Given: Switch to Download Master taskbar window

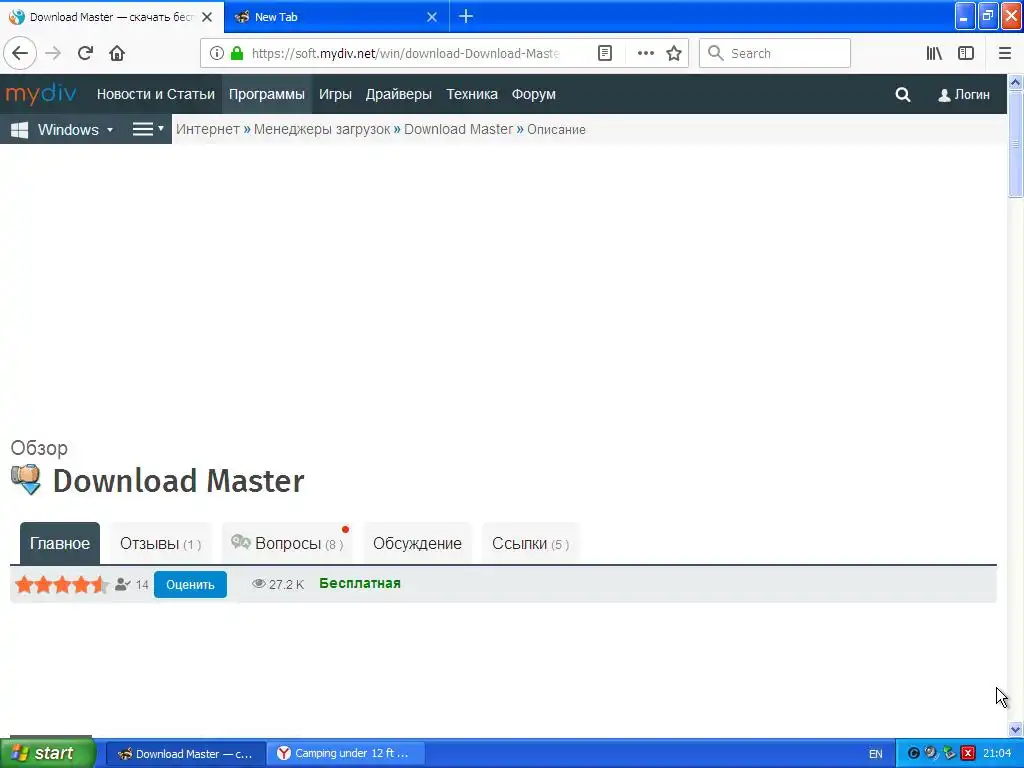Looking at the screenshot, I should click(x=185, y=754).
